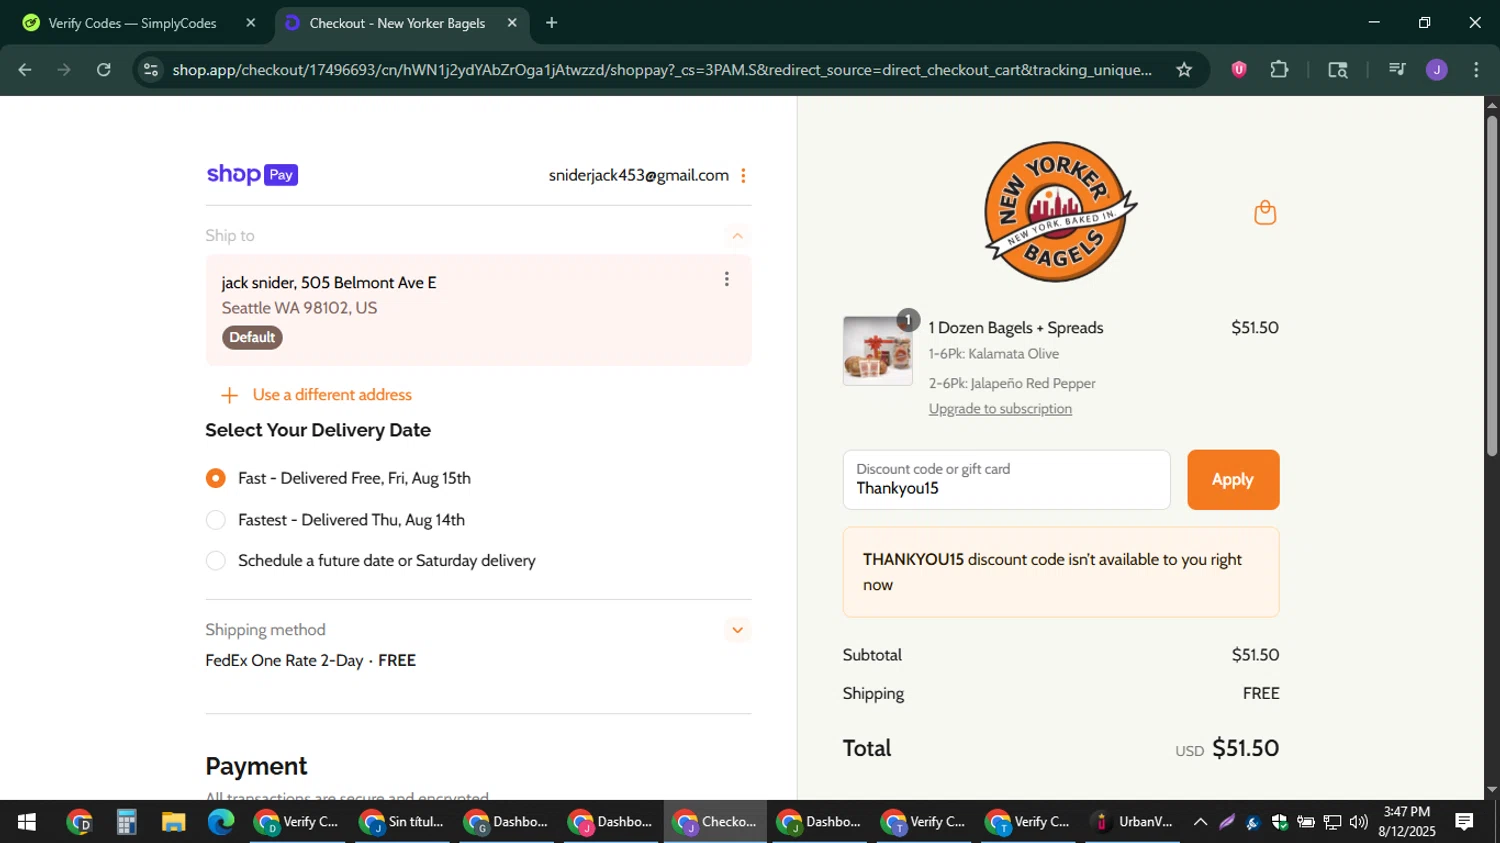Select Schedule a future date or Saturday delivery
The width and height of the screenshot is (1500, 843).
tap(215, 561)
